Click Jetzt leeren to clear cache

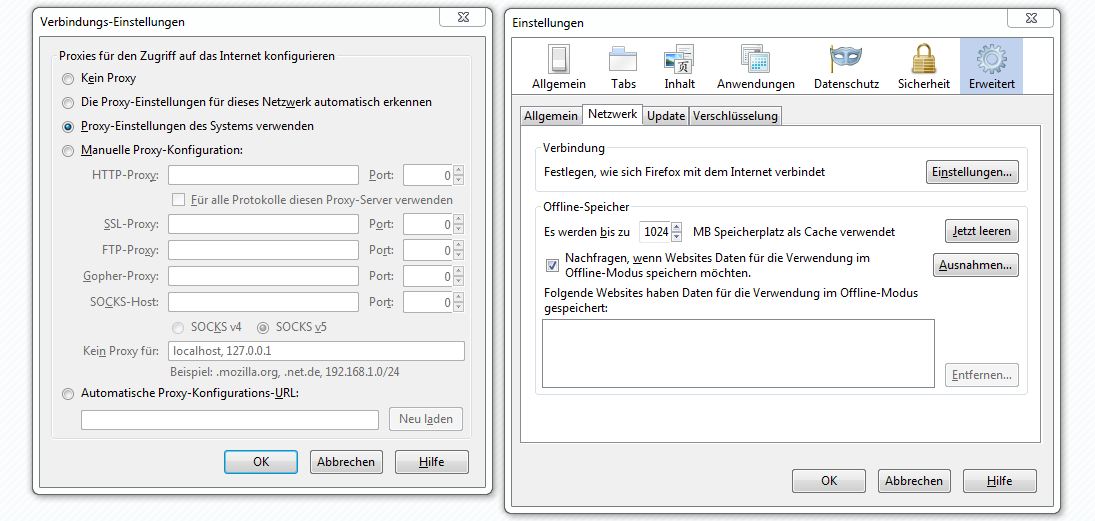point(981,231)
